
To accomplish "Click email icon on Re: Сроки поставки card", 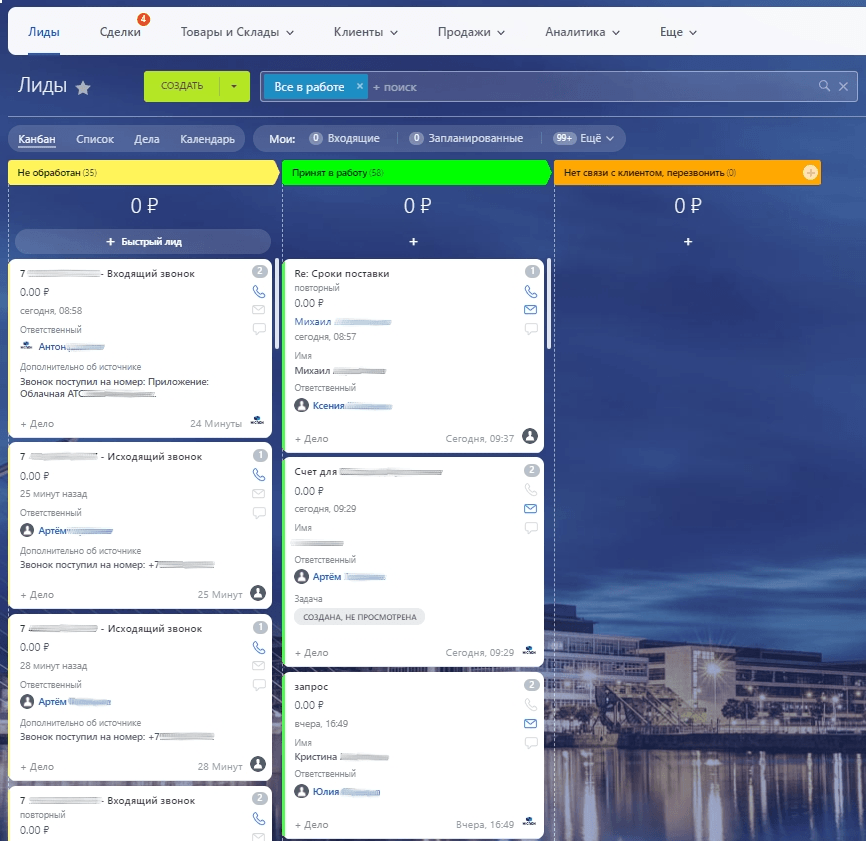I will click(530, 310).
